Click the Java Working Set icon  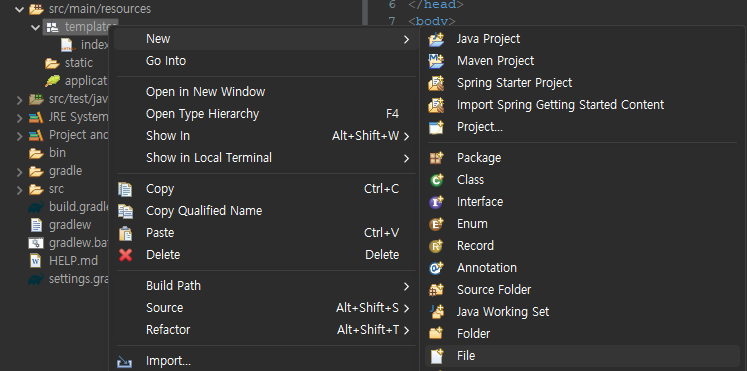pyautogui.click(x=436, y=312)
